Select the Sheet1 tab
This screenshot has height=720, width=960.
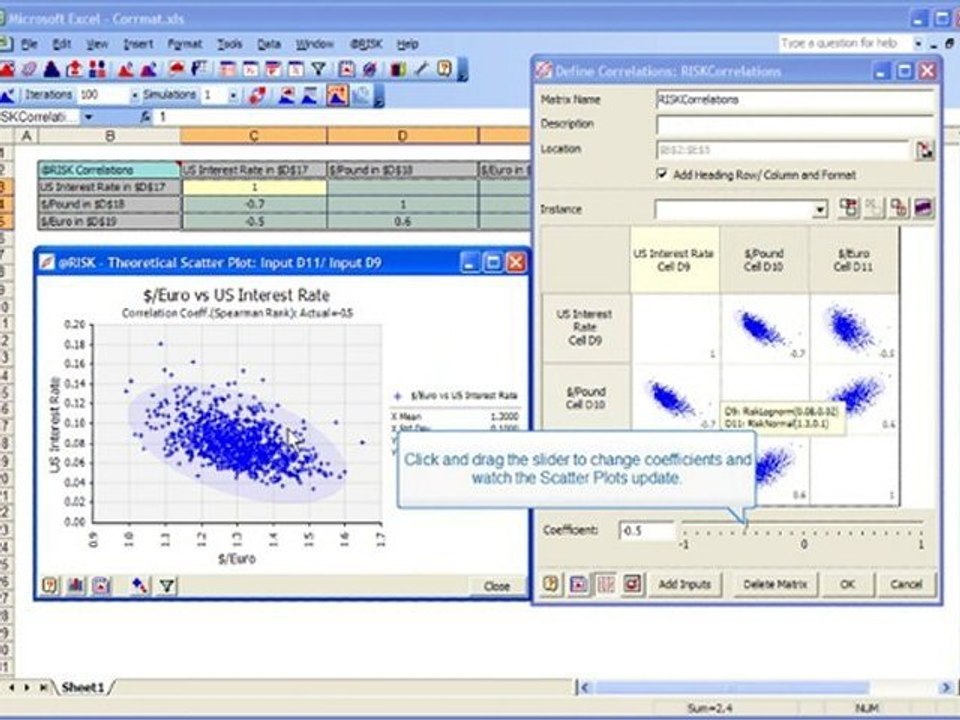click(x=83, y=688)
